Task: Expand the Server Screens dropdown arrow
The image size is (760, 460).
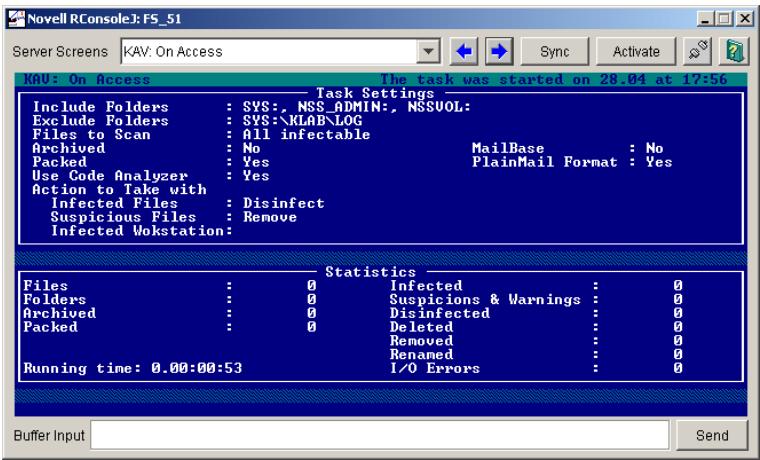Action: point(428,51)
